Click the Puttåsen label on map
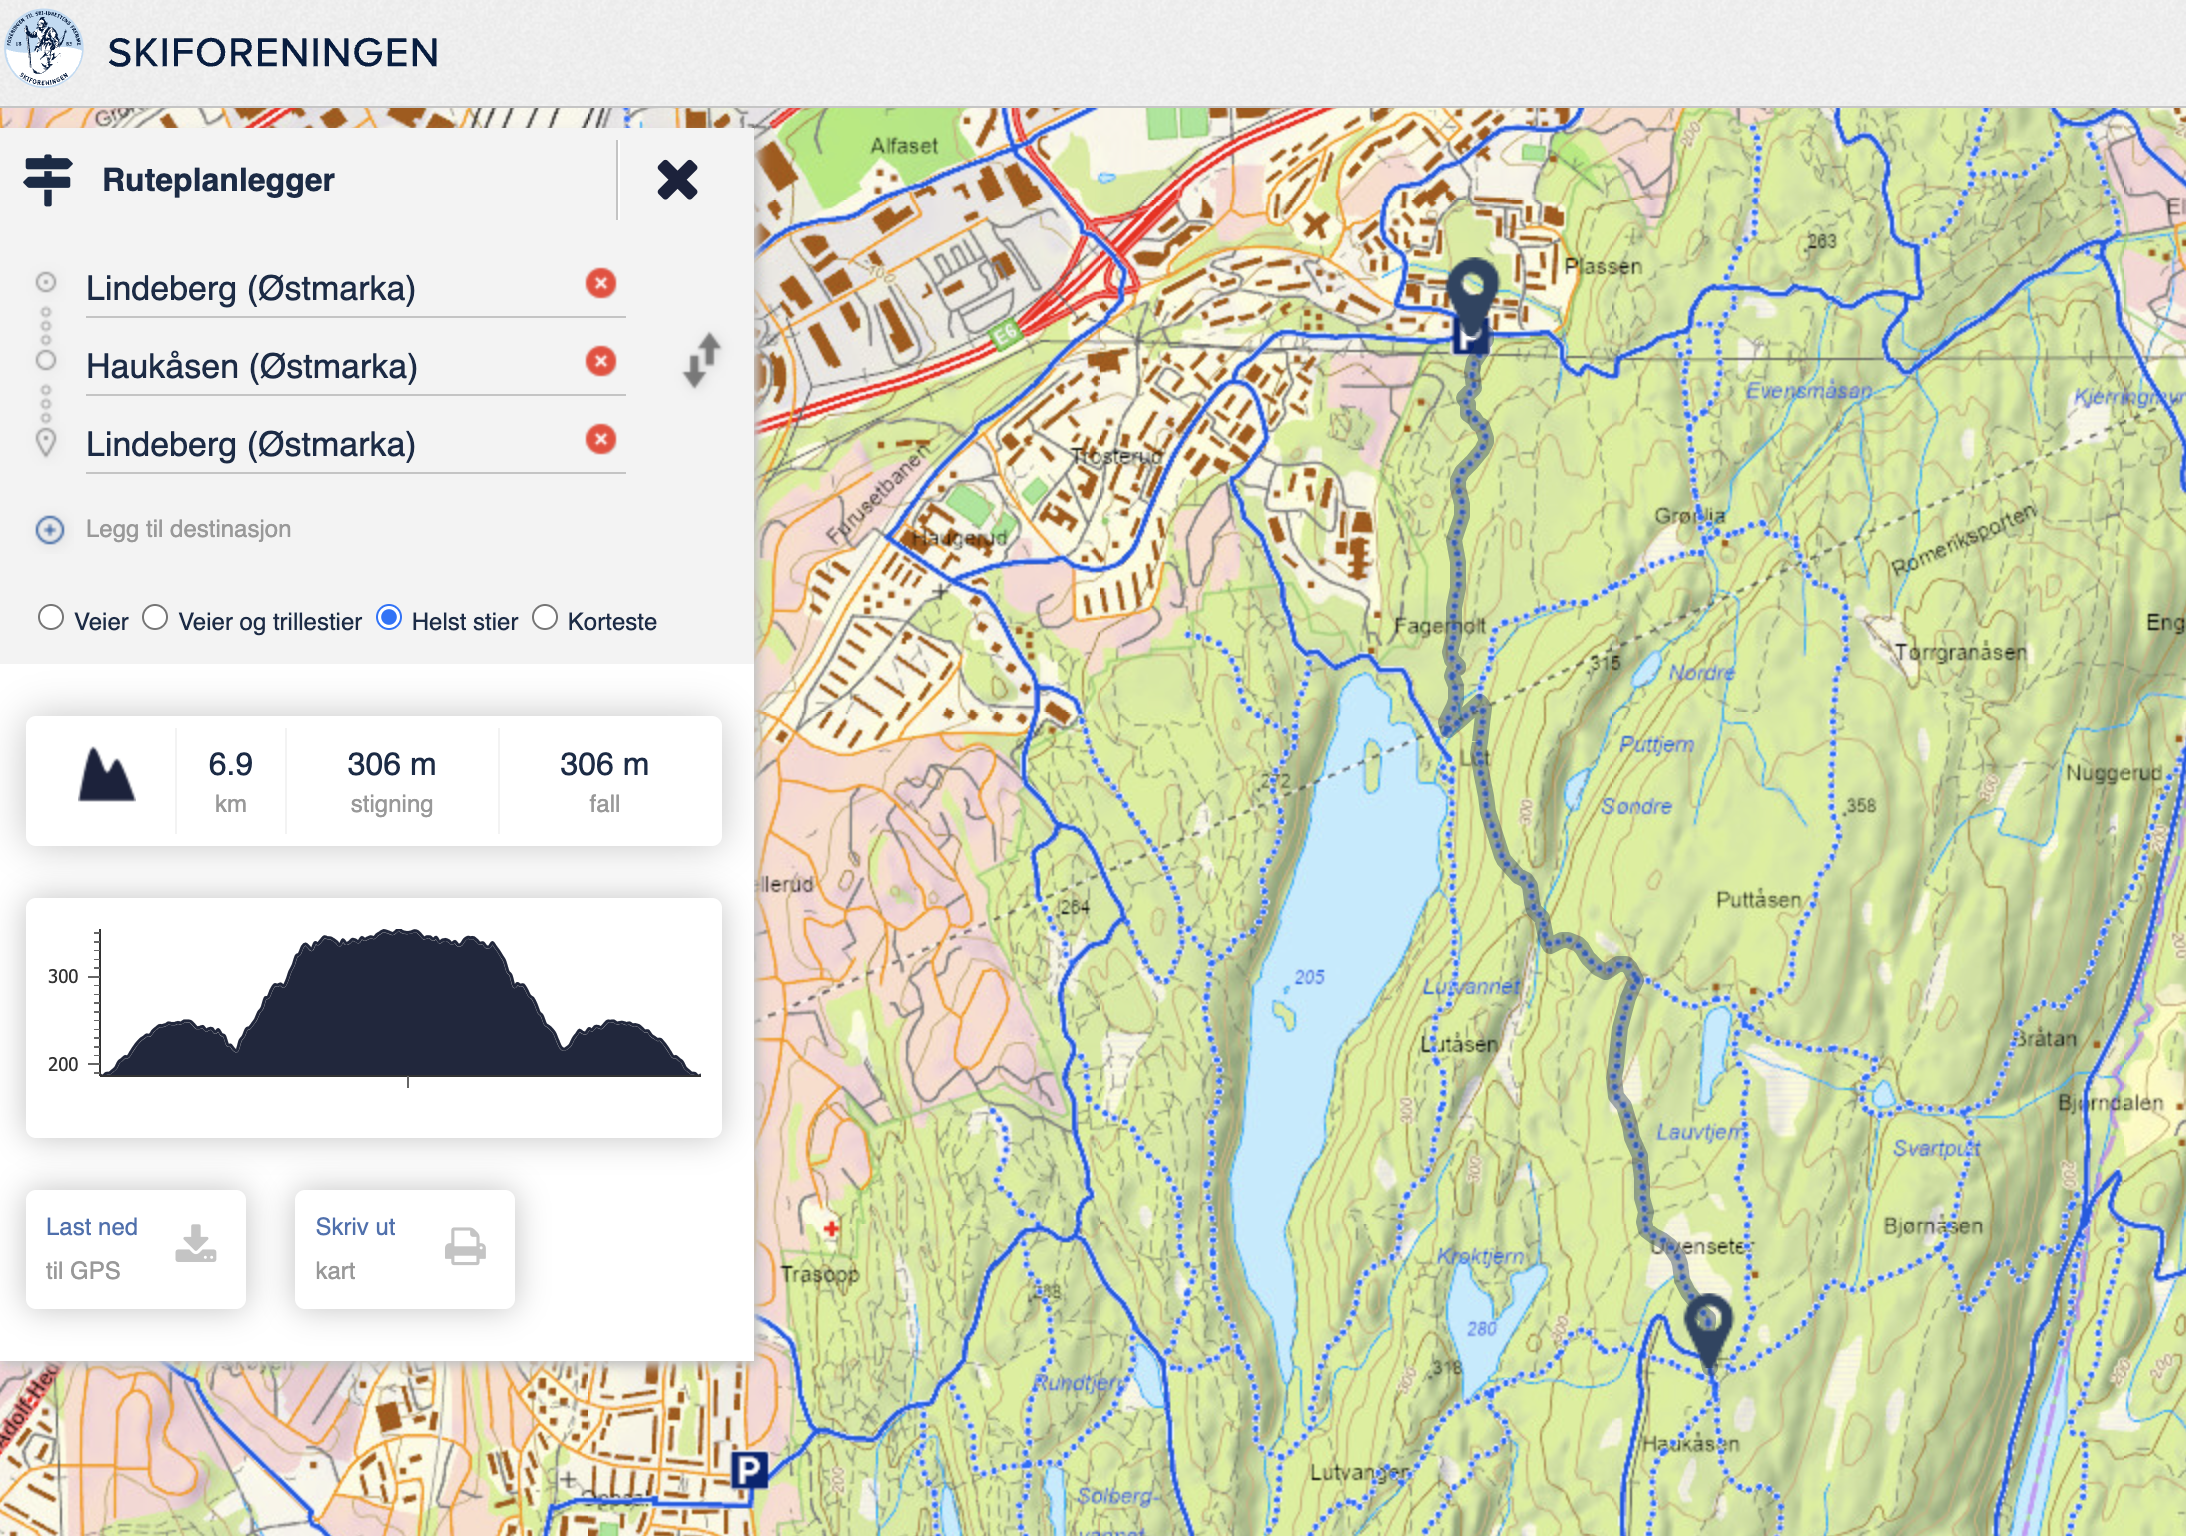Viewport: 2186px width, 1536px height. click(x=1759, y=899)
